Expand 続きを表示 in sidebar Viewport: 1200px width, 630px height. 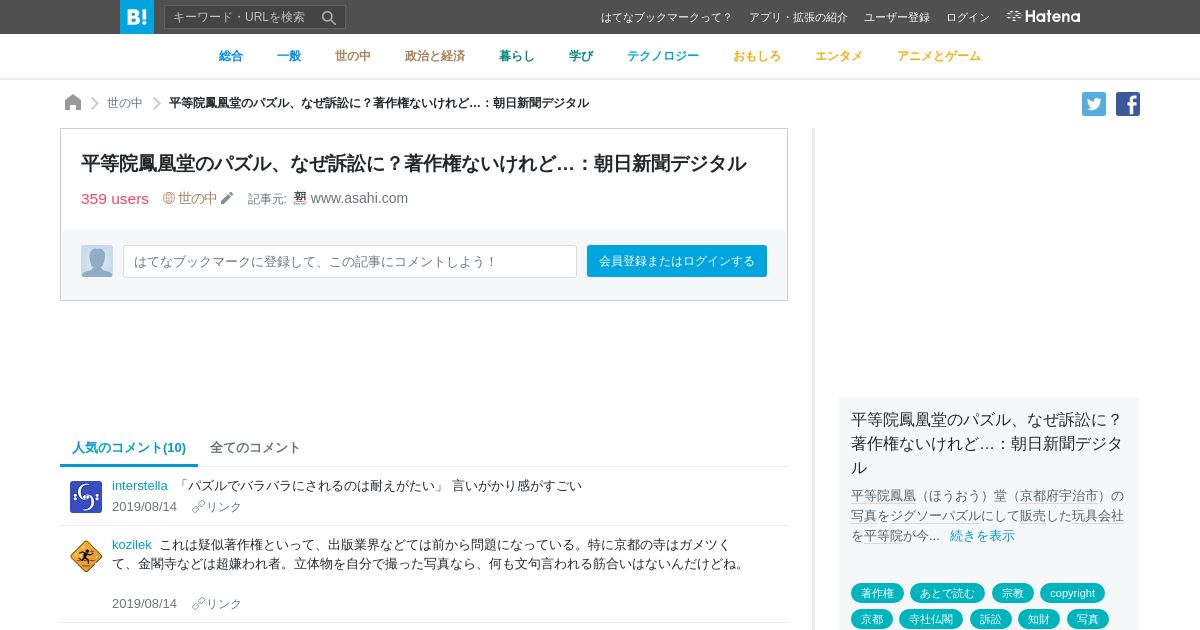(x=982, y=536)
